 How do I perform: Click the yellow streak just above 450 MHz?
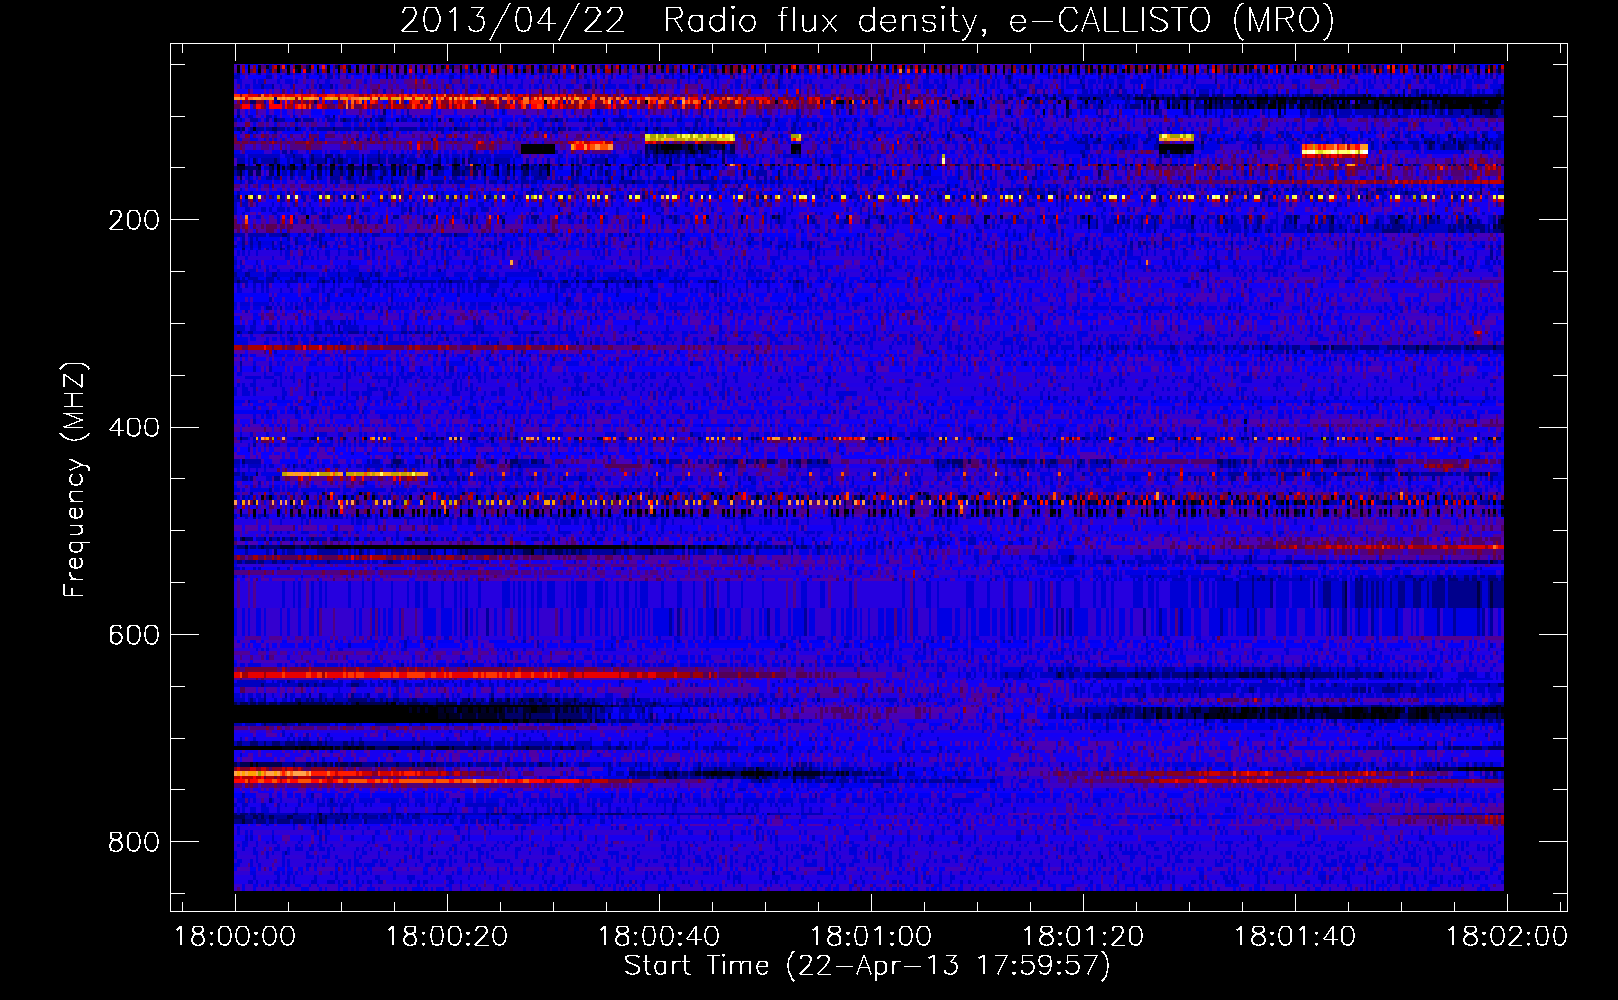[x=355, y=474]
